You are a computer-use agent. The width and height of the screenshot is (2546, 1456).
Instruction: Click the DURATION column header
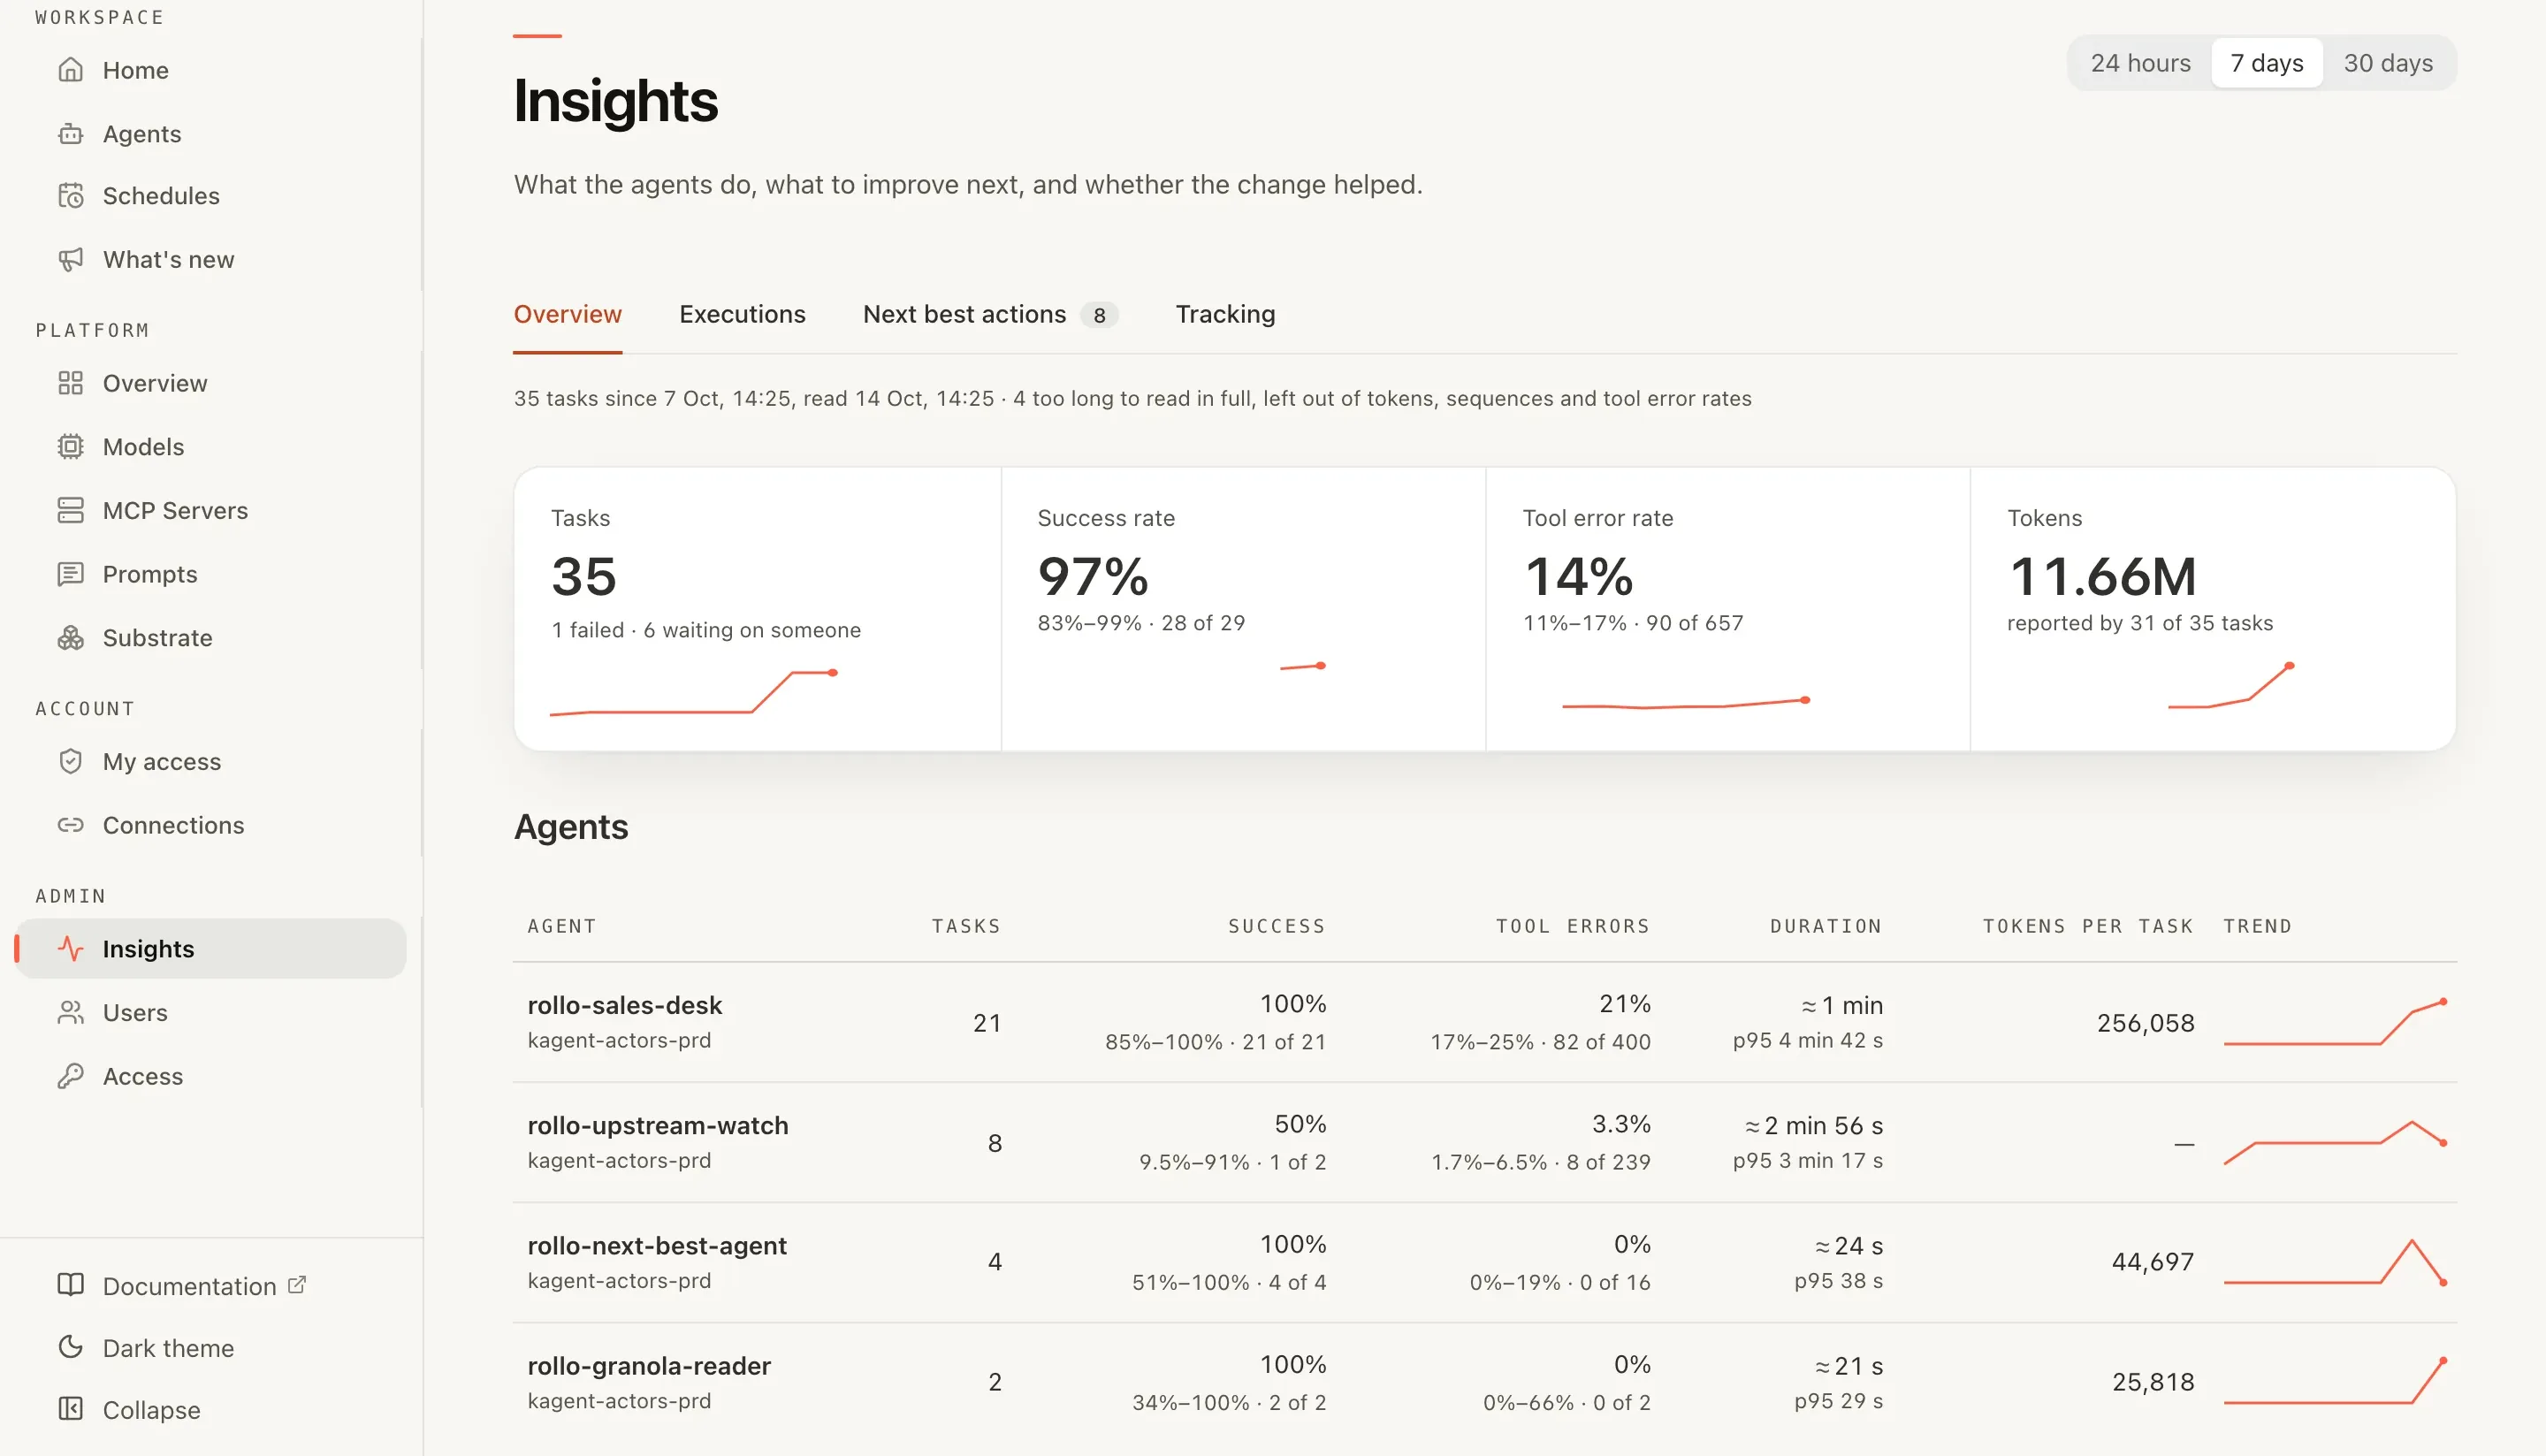pos(1825,926)
